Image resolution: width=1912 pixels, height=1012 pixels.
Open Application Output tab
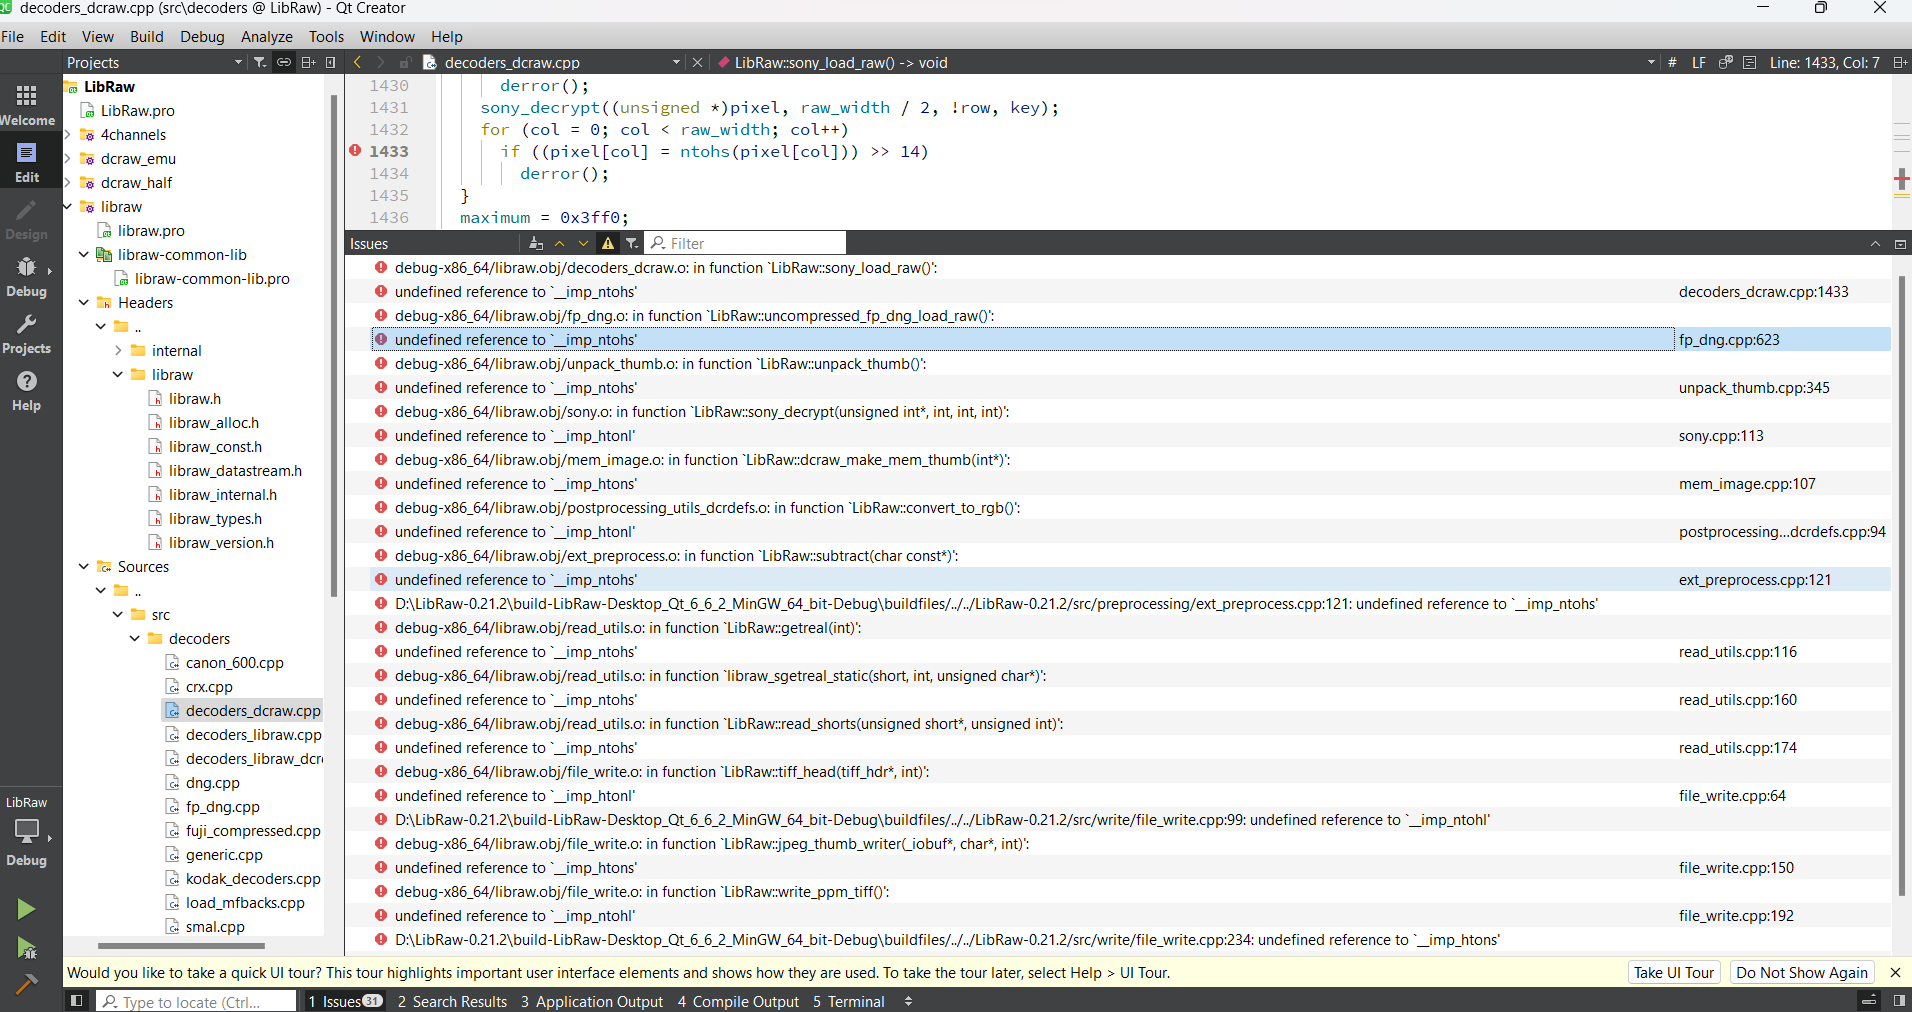tap(592, 1001)
